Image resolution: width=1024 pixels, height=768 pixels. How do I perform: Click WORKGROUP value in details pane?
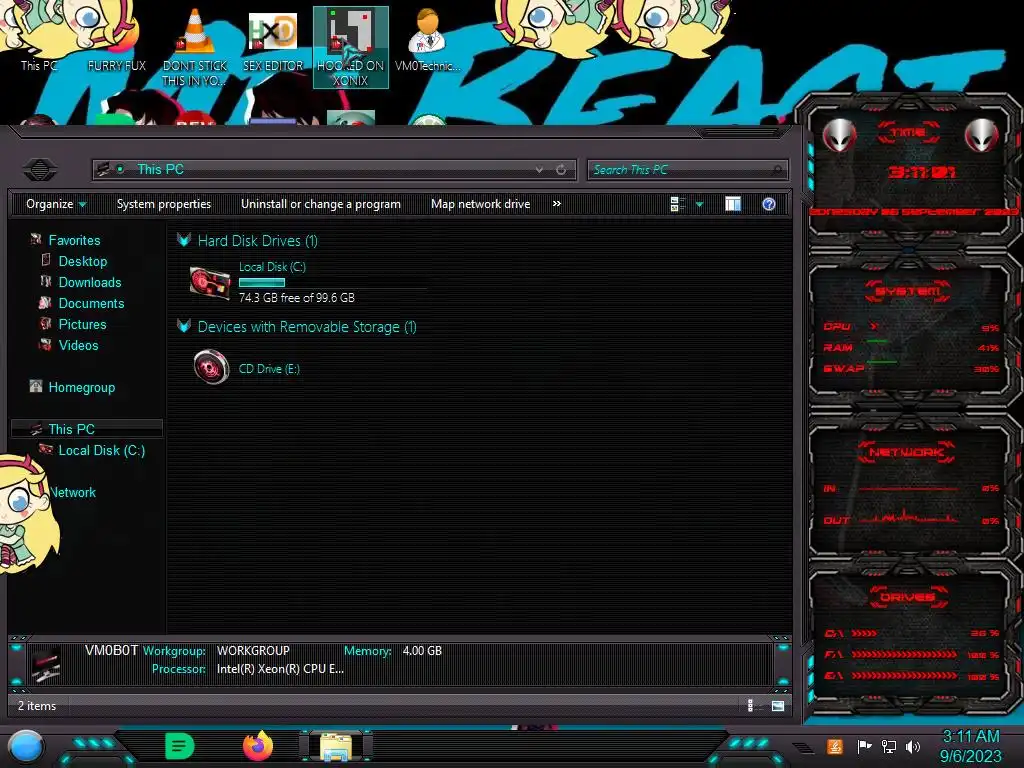pos(253,650)
